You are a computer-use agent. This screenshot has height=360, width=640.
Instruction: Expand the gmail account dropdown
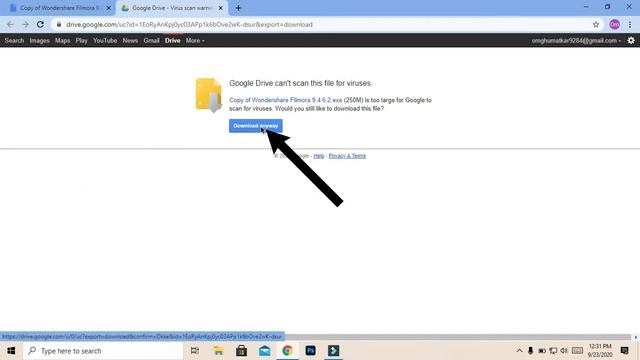(x=576, y=40)
